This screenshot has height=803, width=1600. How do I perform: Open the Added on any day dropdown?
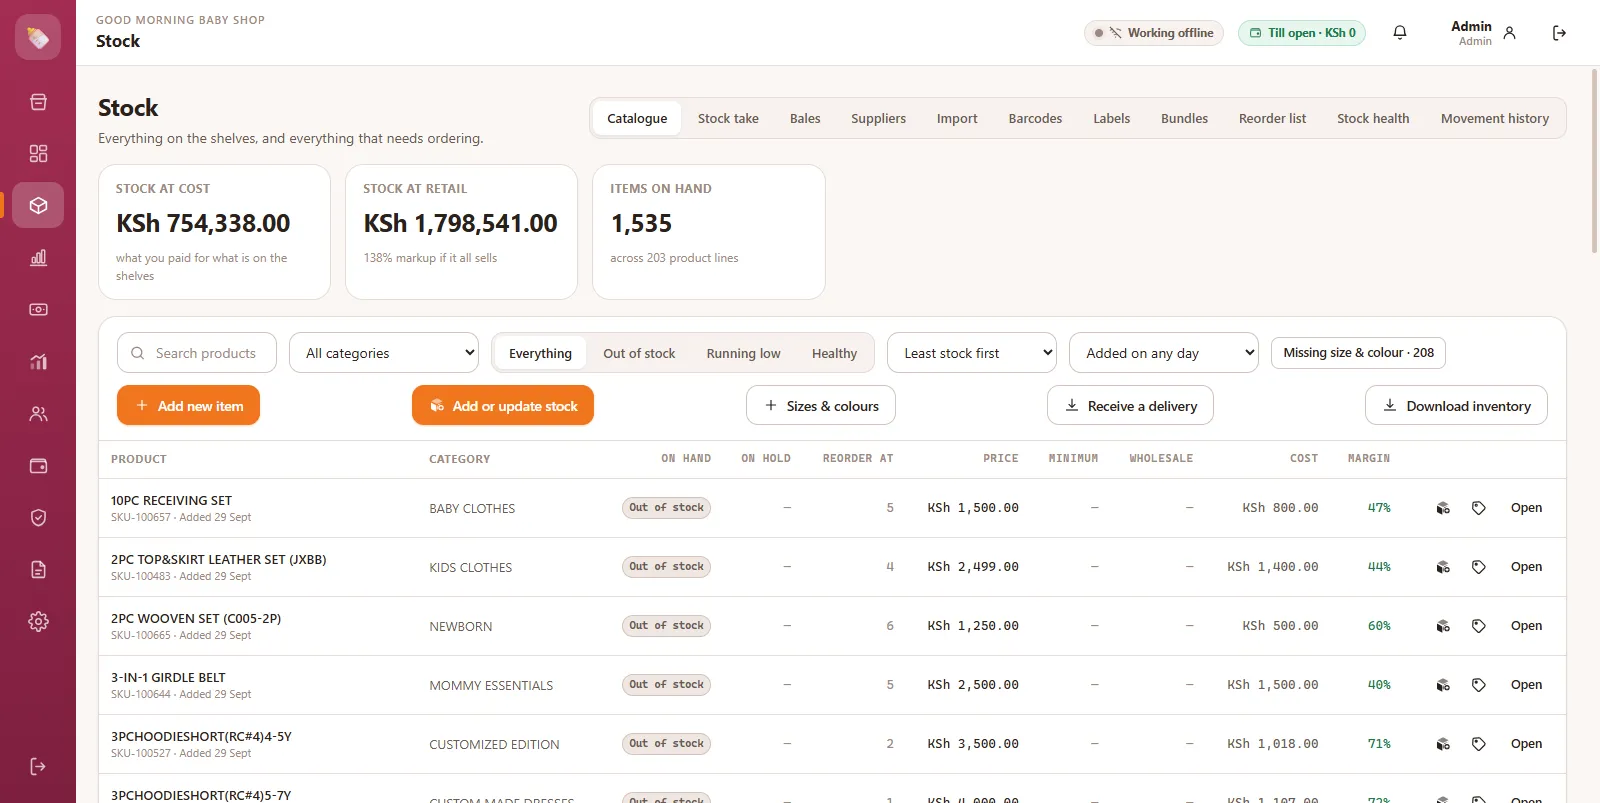[x=1164, y=353]
